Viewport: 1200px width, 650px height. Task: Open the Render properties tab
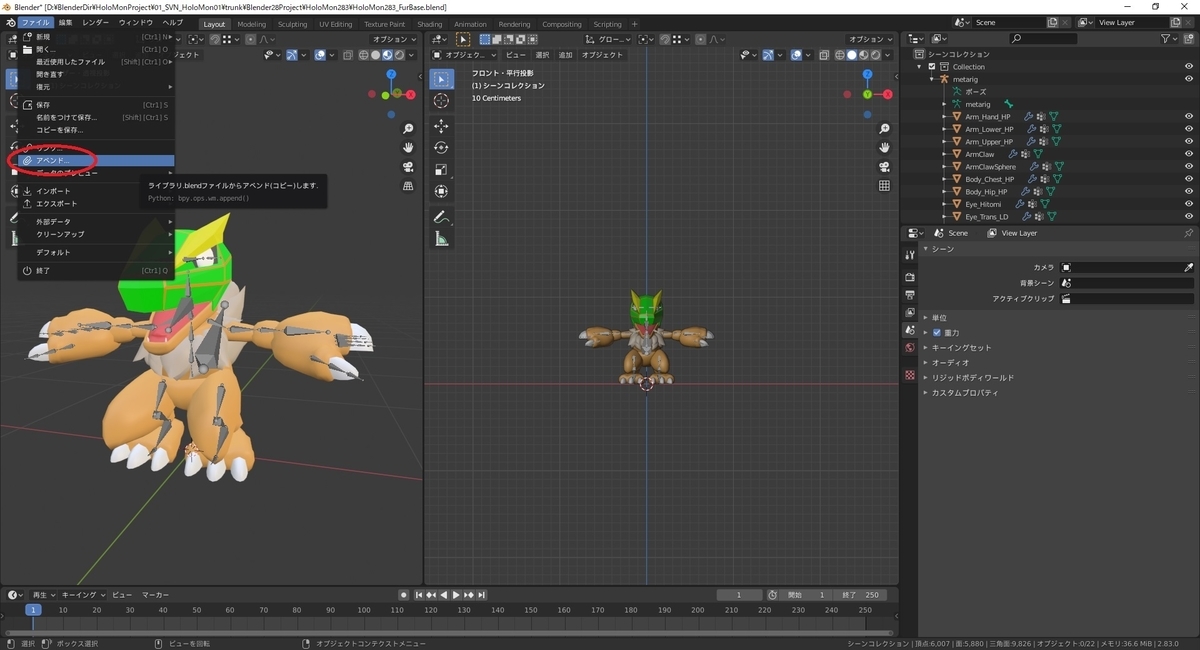pos(910,277)
